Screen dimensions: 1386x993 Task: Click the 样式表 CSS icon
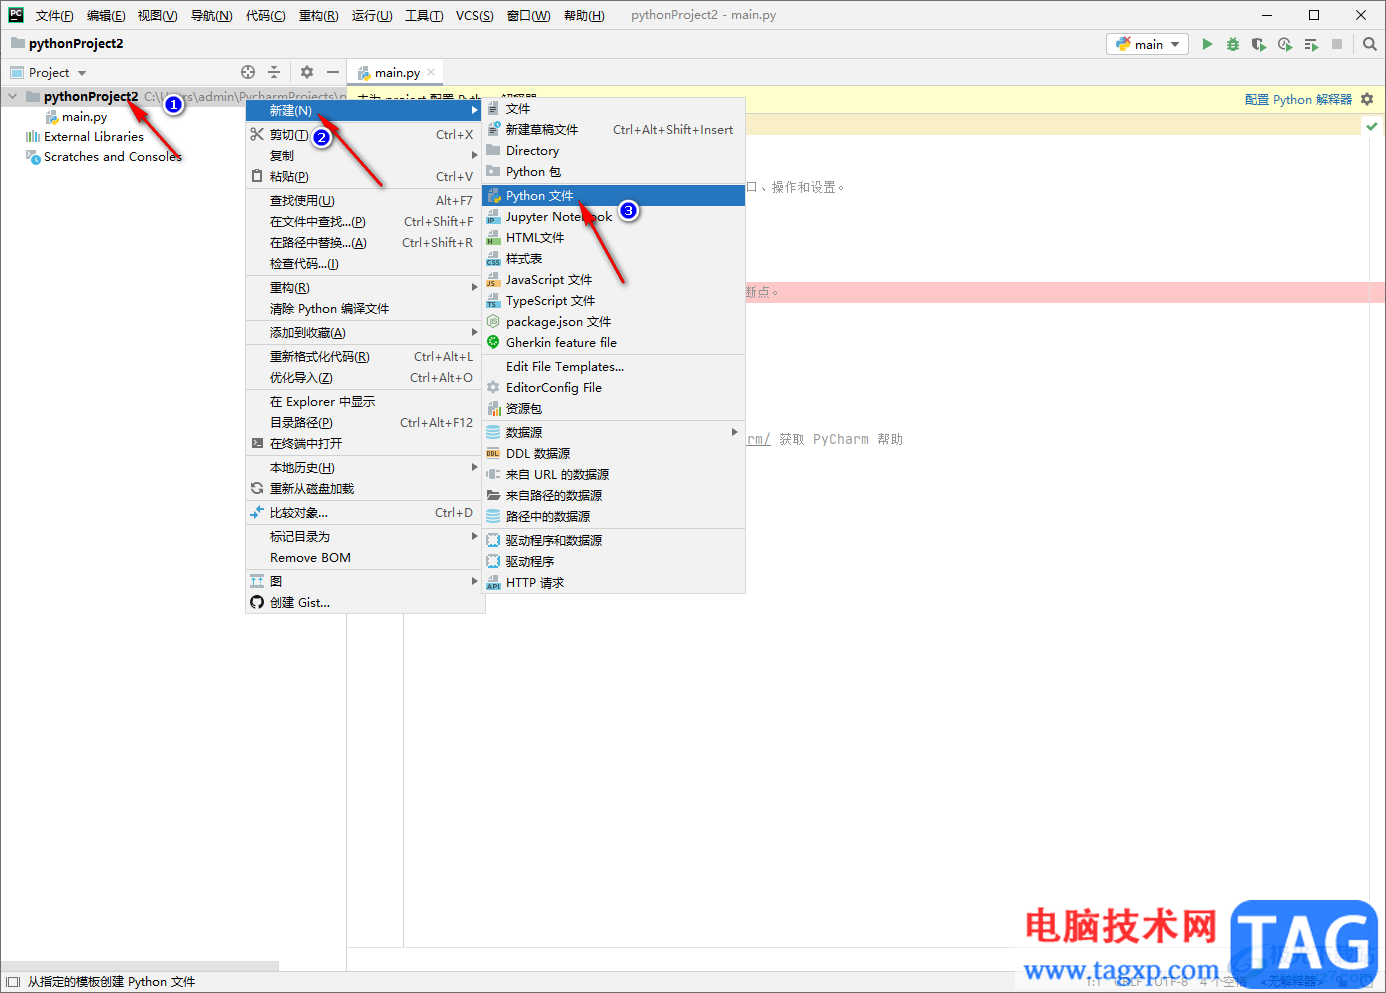(x=493, y=259)
